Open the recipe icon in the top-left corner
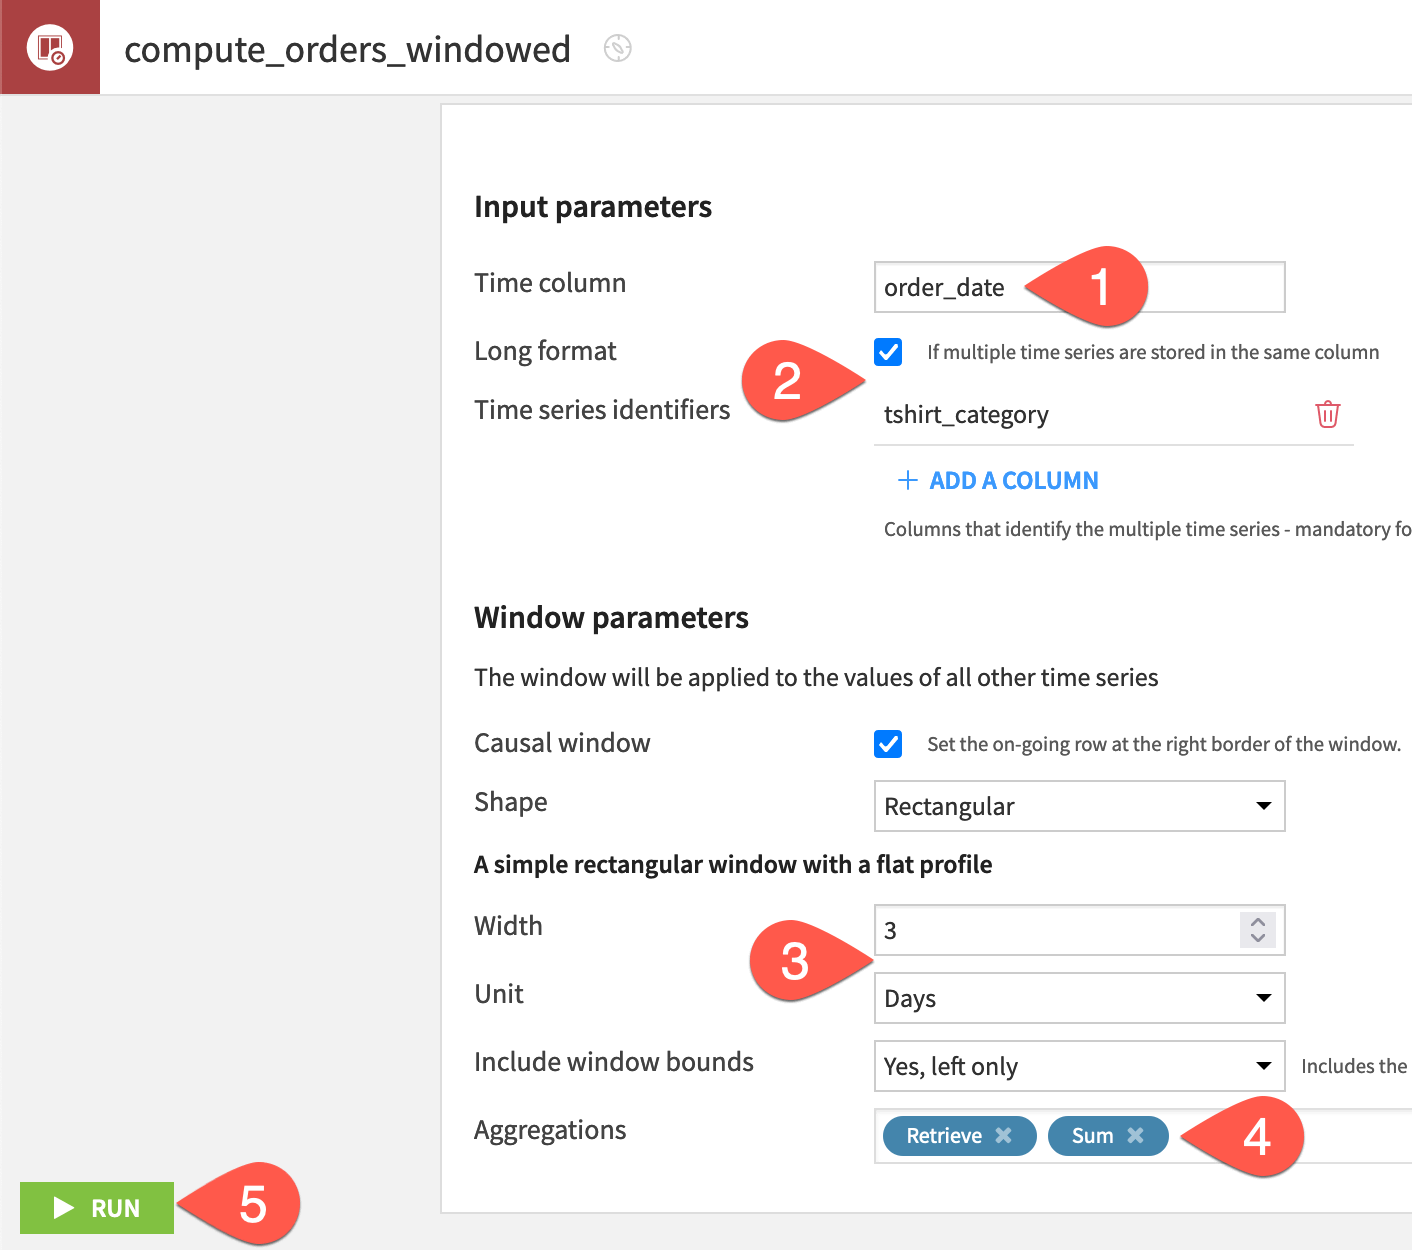The width and height of the screenshot is (1412, 1250). pos(50,47)
